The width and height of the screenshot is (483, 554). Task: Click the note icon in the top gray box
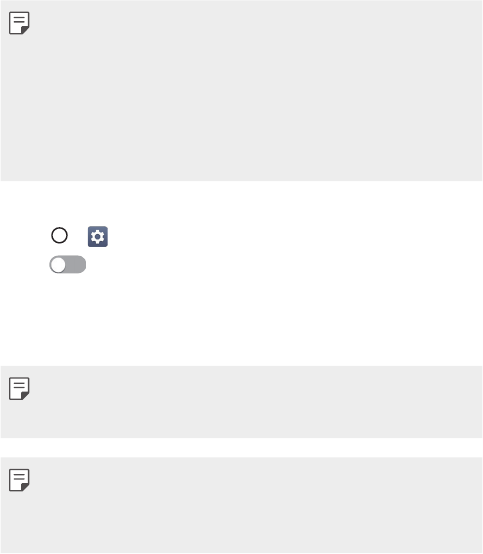pos(19,23)
